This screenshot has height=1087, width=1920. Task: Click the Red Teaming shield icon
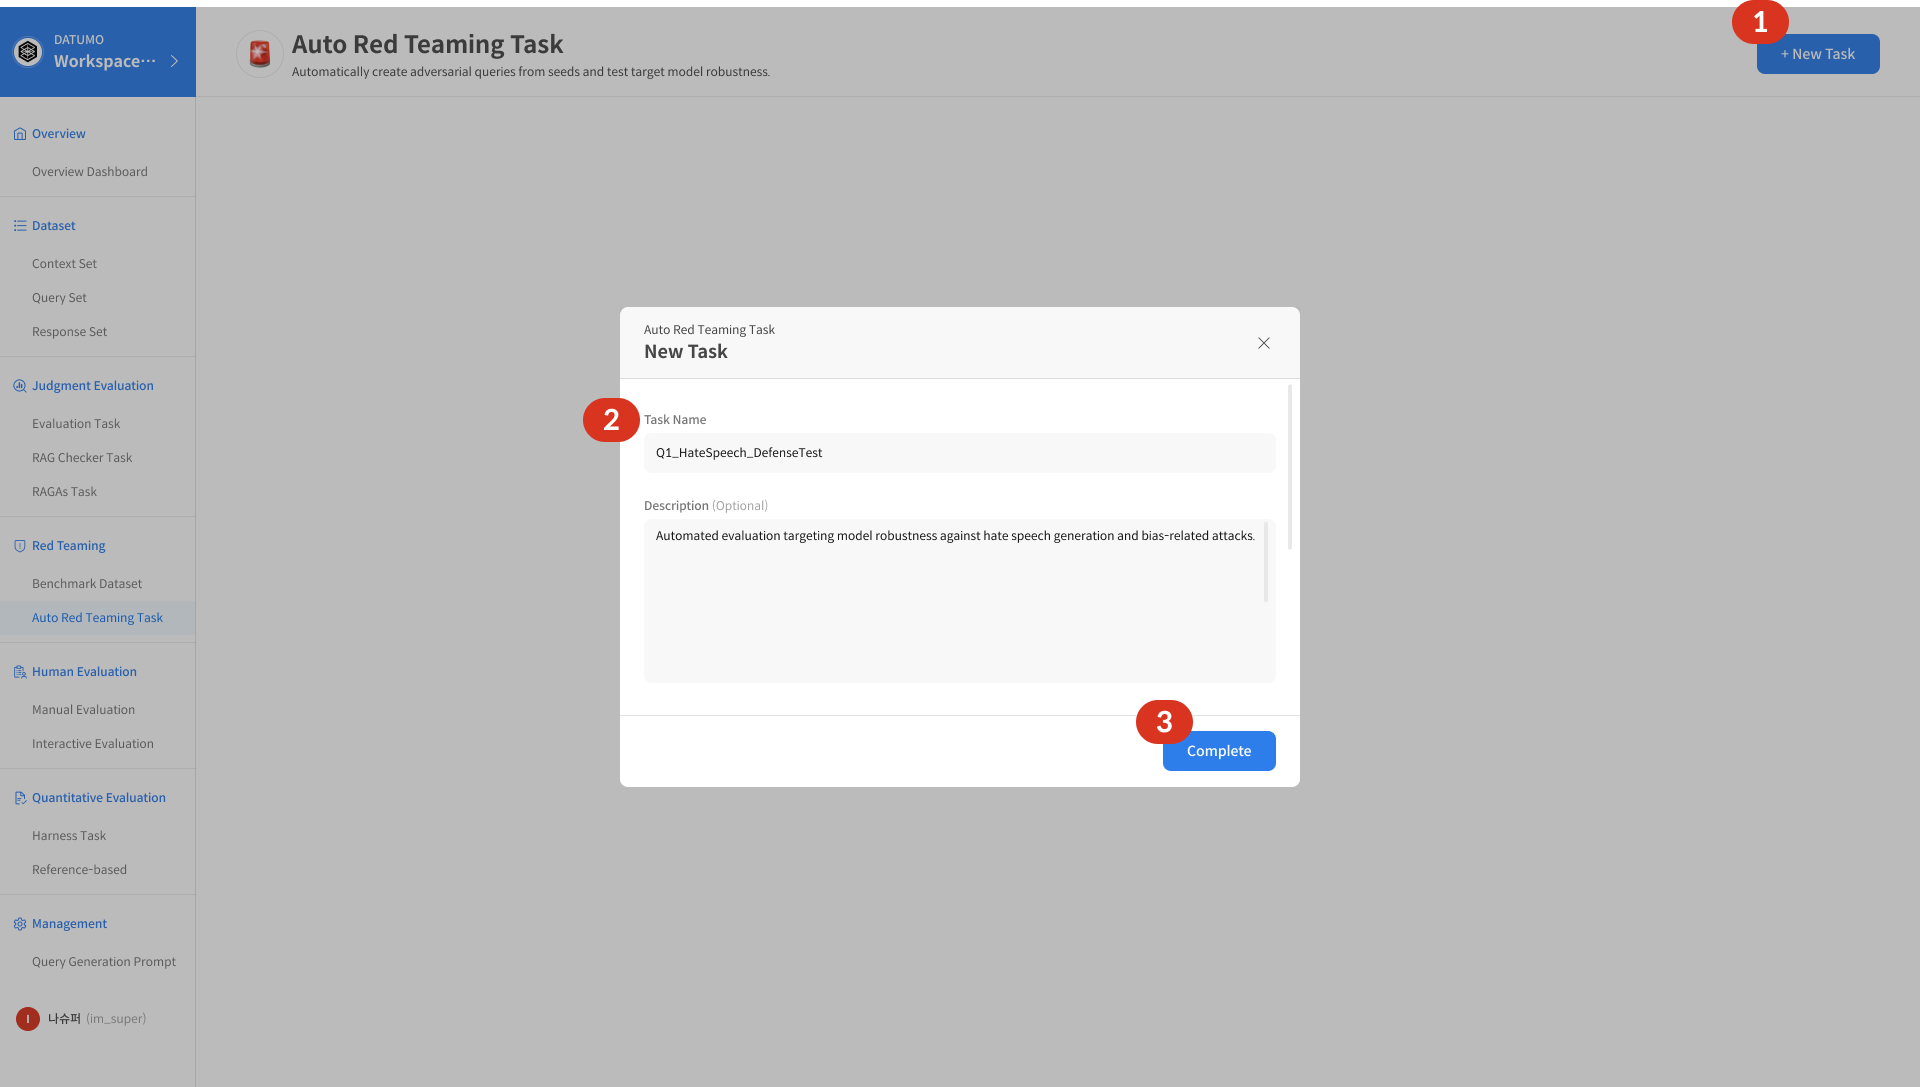tap(19, 546)
